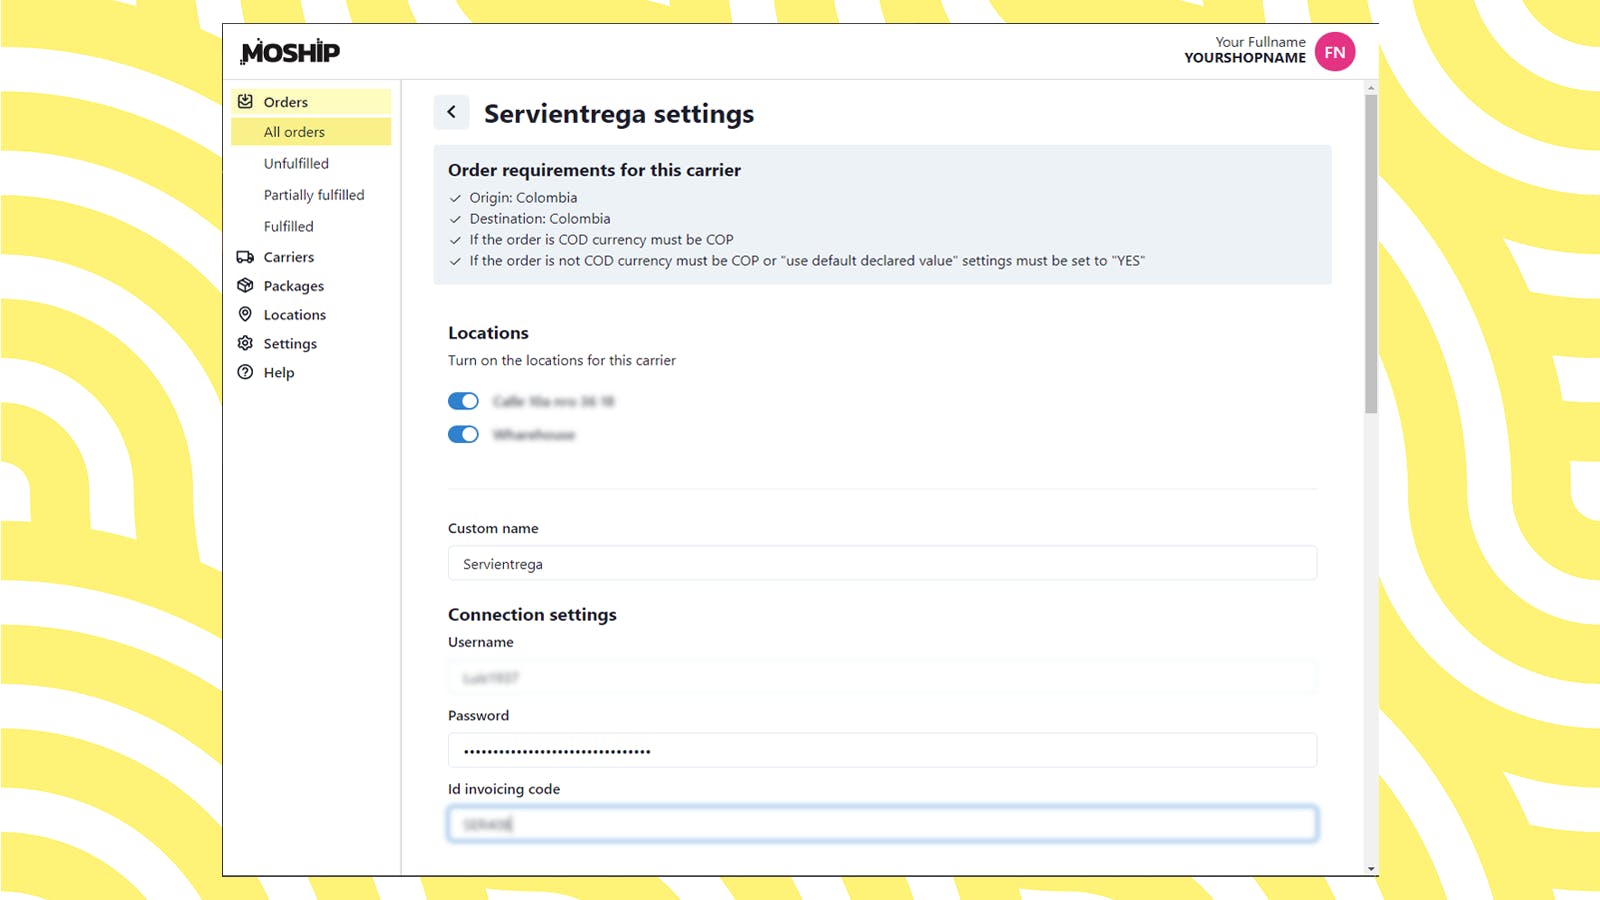This screenshot has width=1600, height=900.
Task: Click the Carriers truck icon
Action: tap(245, 257)
